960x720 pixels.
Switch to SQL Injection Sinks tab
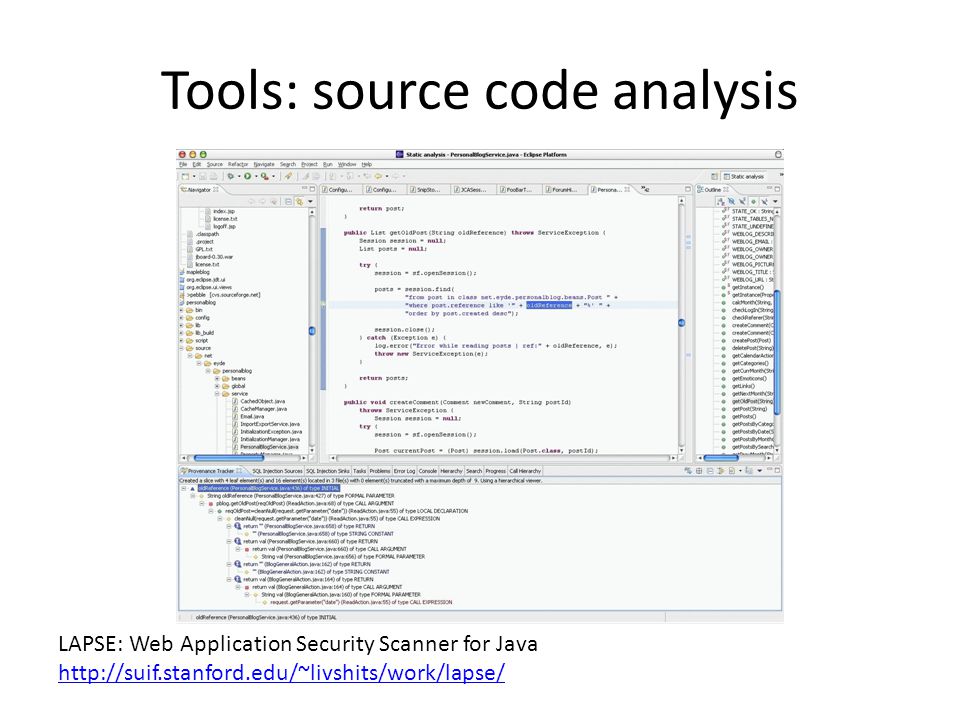[x=328, y=471]
